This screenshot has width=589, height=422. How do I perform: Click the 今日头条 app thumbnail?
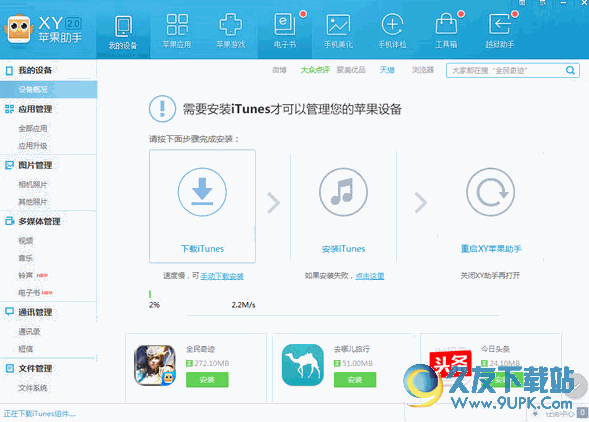point(450,365)
